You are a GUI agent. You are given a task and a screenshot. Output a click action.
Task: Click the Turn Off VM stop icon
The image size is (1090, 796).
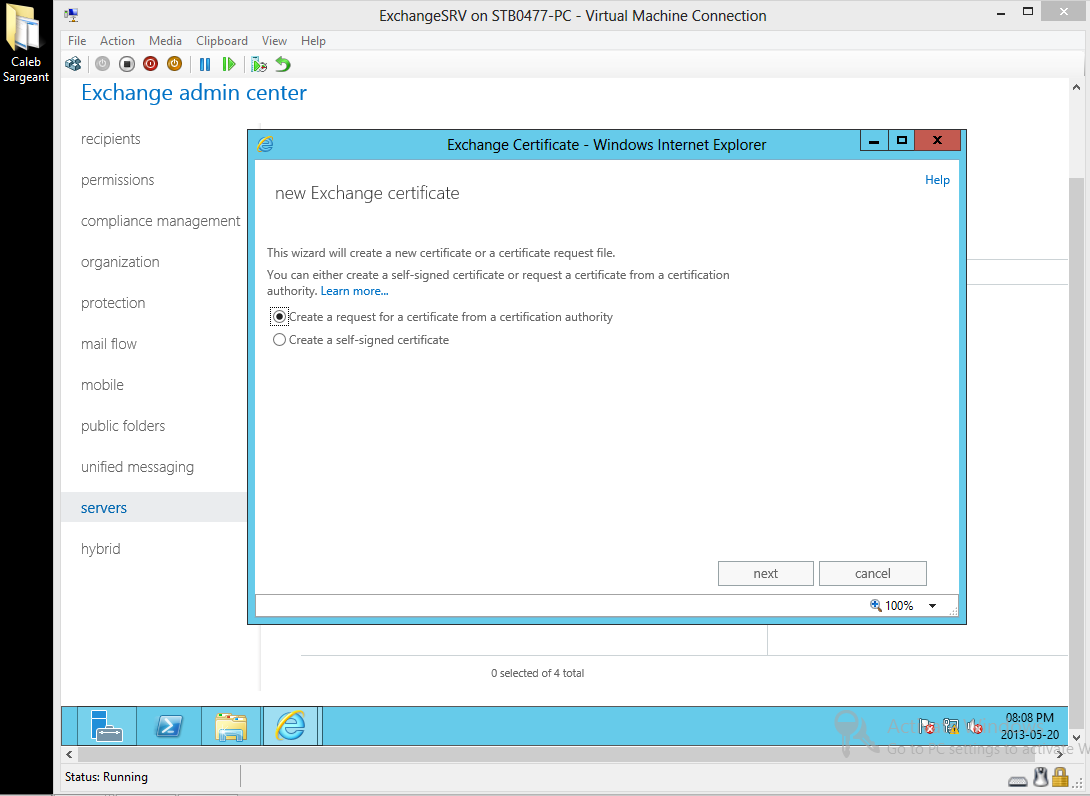(127, 64)
